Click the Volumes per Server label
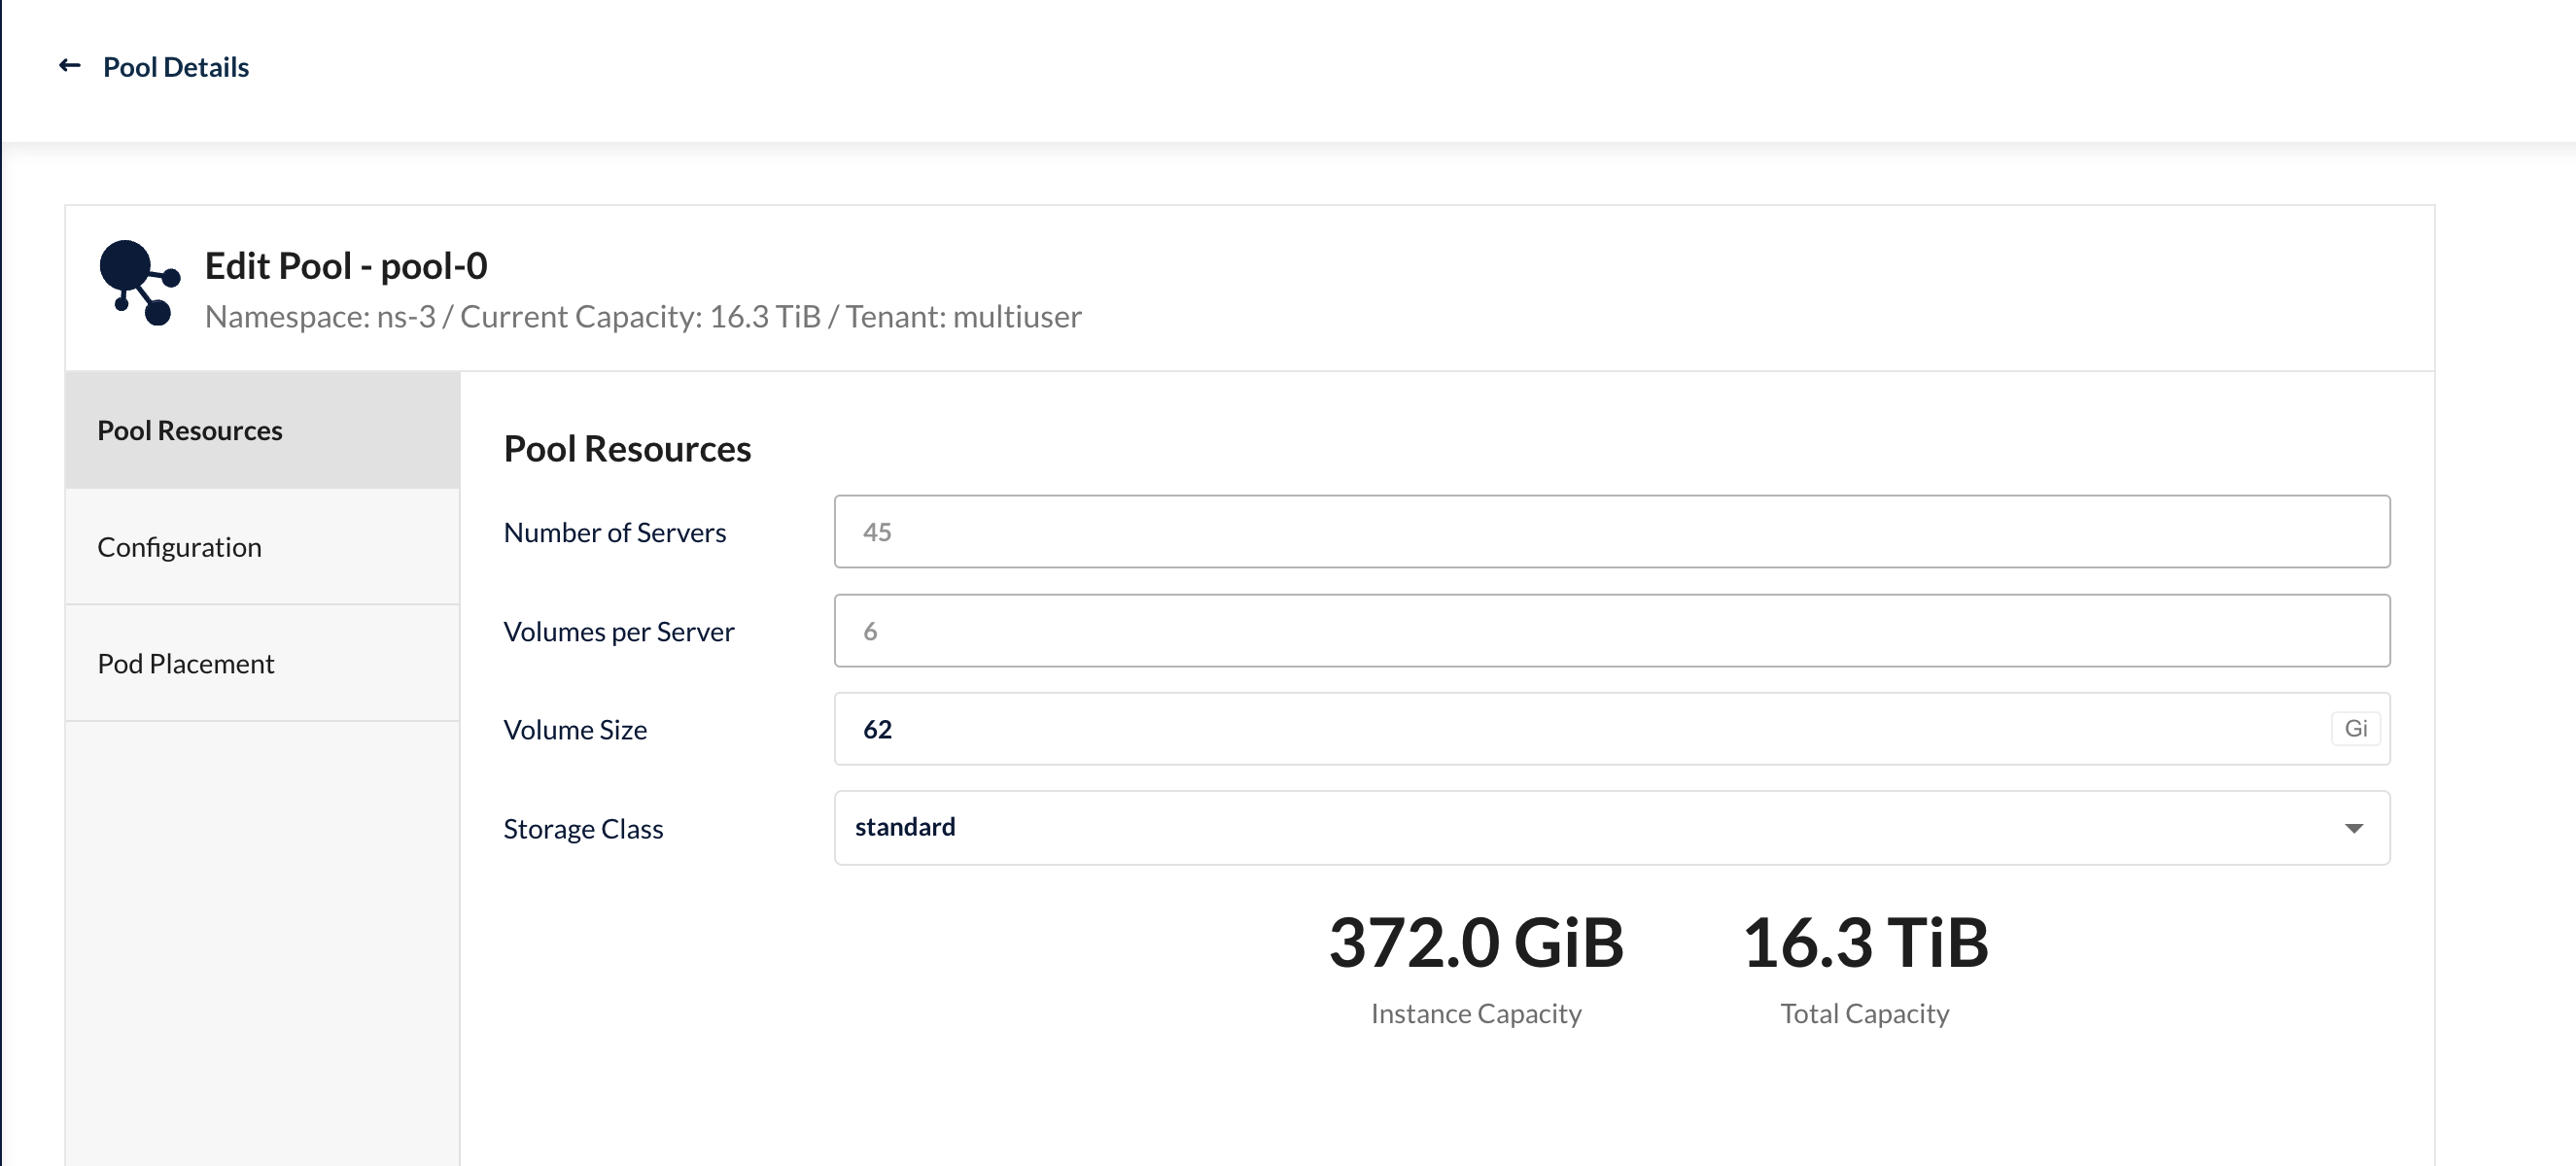Image resolution: width=2576 pixels, height=1166 pixels. pyautogui.click(x=619, y=632)
